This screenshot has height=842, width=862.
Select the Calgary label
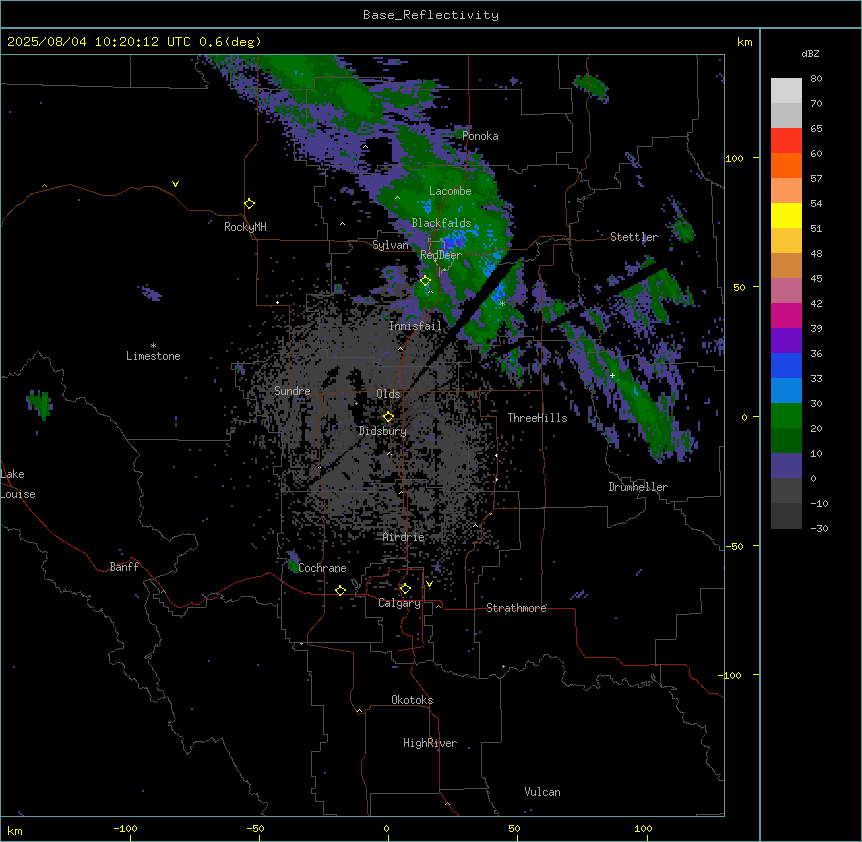click(x=400, y=603)
